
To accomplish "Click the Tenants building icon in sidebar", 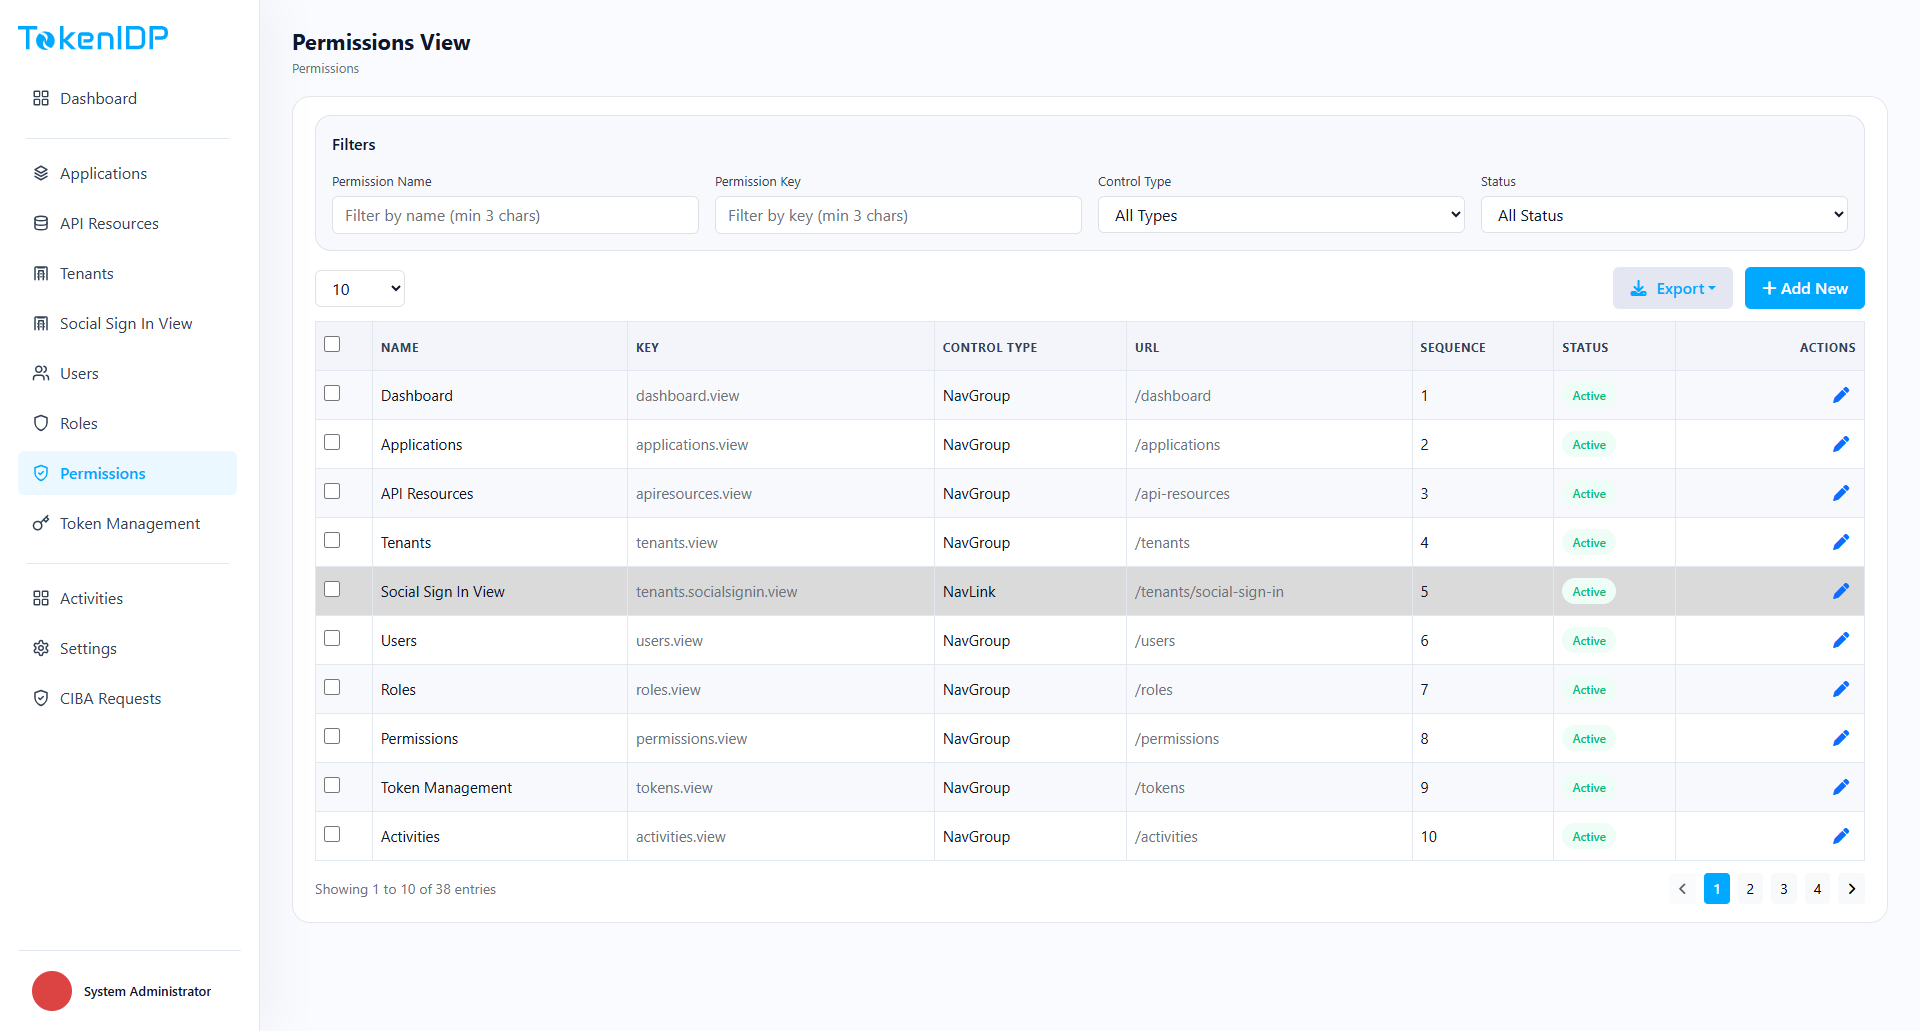I will tap(41, 273).
